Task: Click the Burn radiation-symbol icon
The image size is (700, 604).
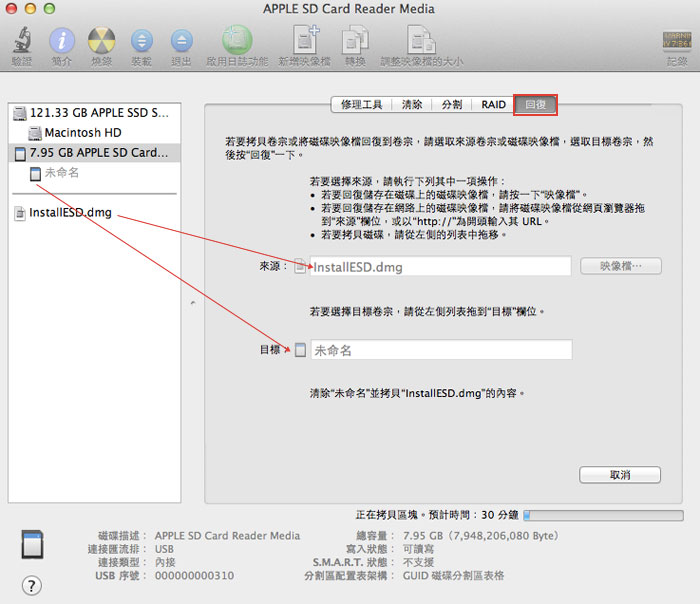Action: coord(101,40)
